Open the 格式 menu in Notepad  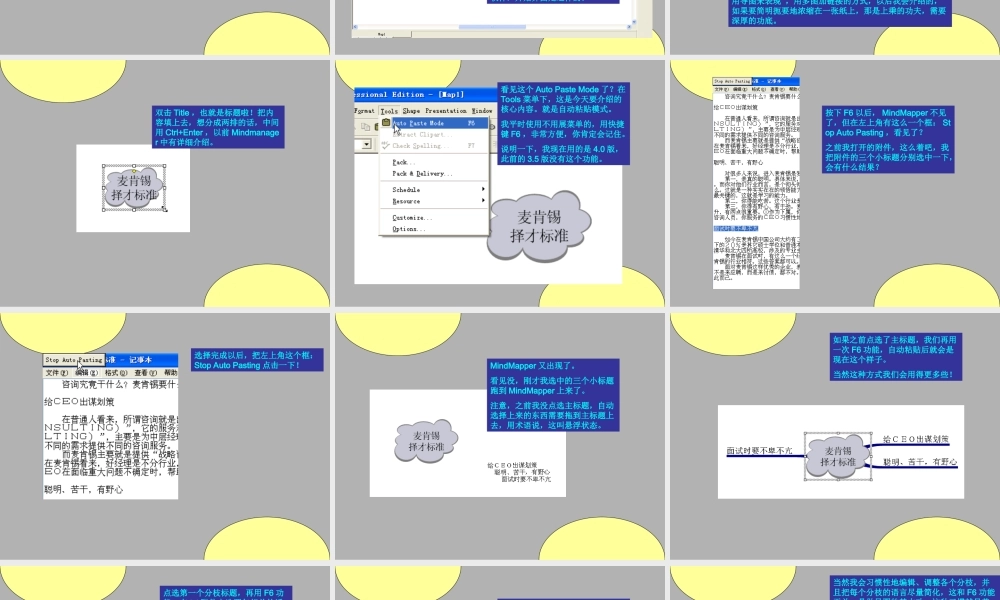click(116, 373)
